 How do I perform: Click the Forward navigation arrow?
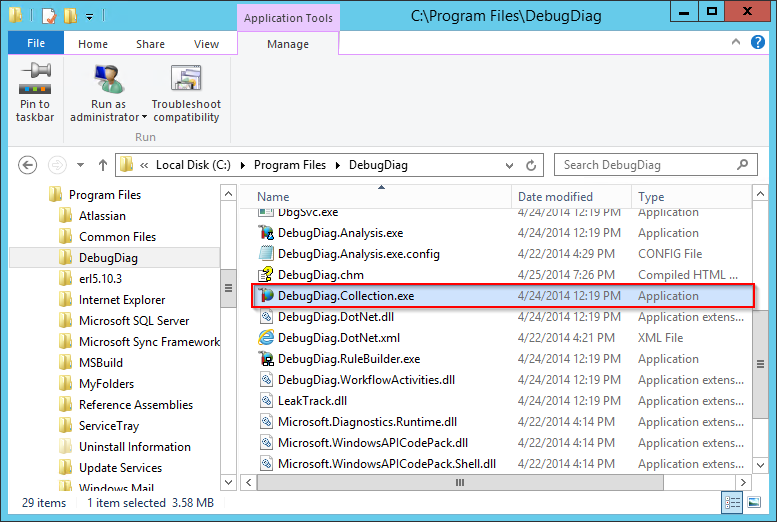pyautogui.click(x=57, y=165)
